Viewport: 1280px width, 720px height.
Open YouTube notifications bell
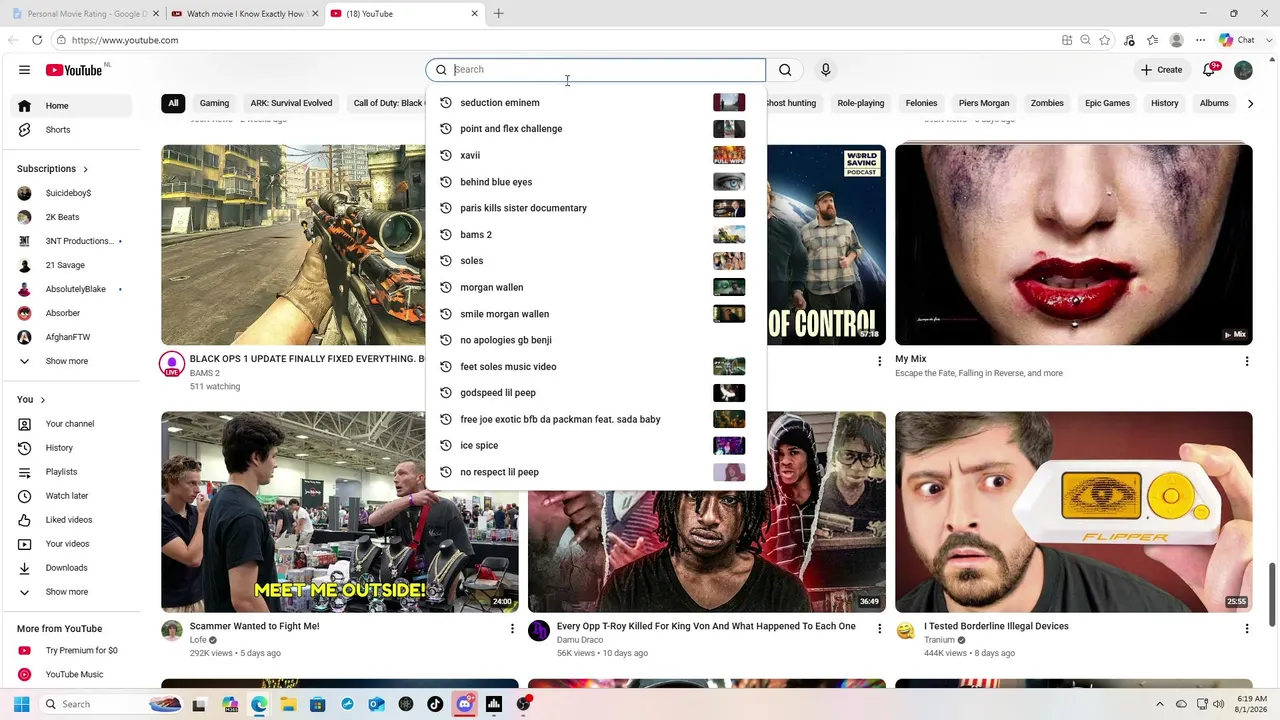(x=1209, y=70)
